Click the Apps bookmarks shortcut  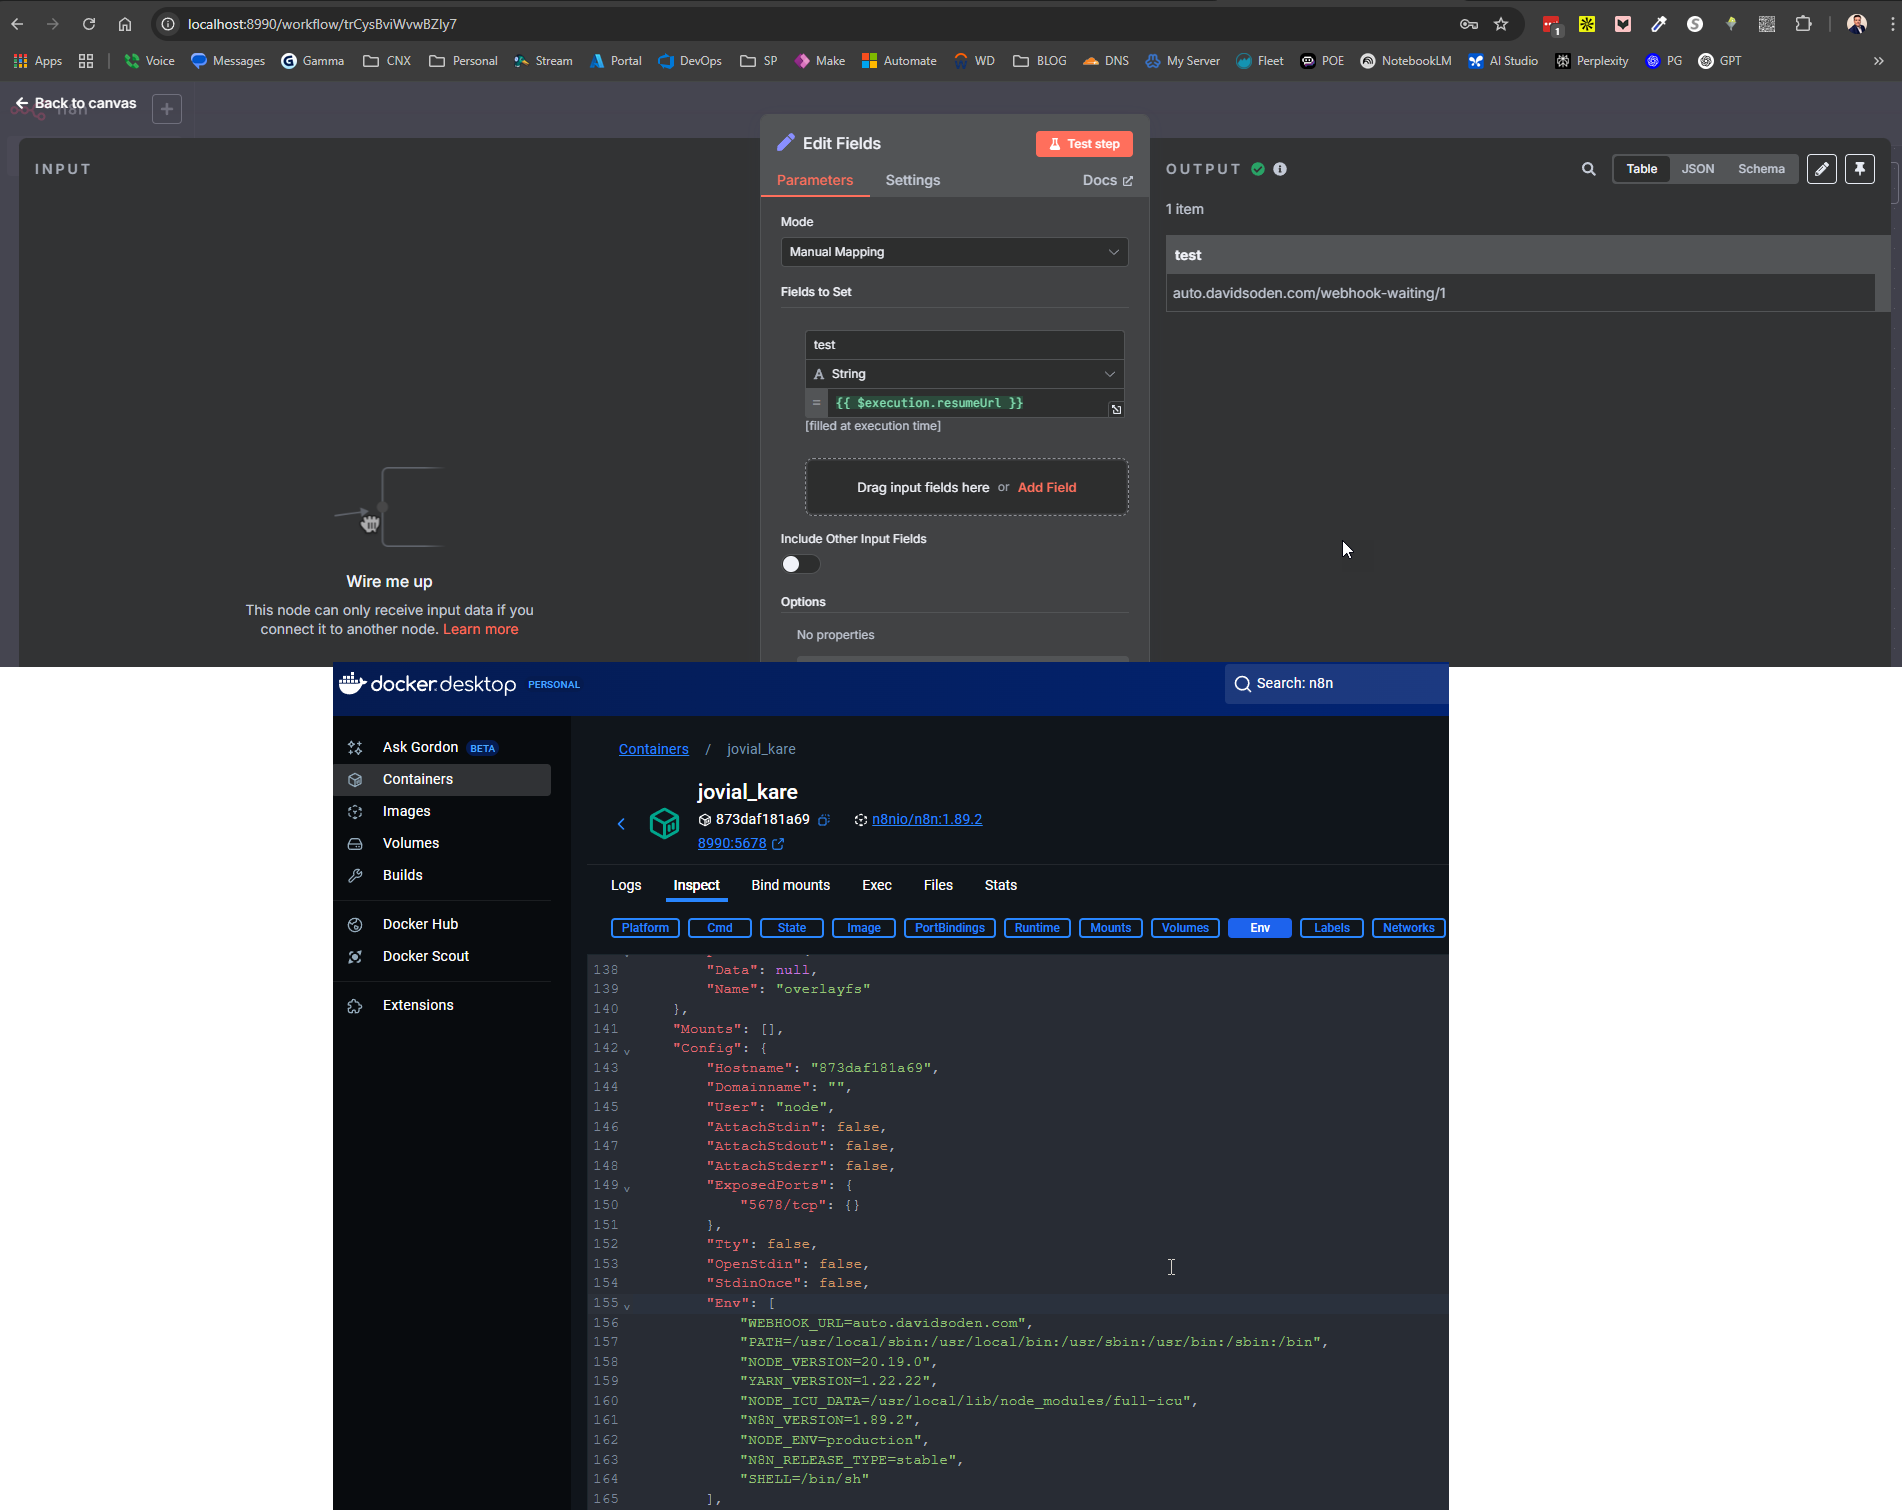[38, 61]
